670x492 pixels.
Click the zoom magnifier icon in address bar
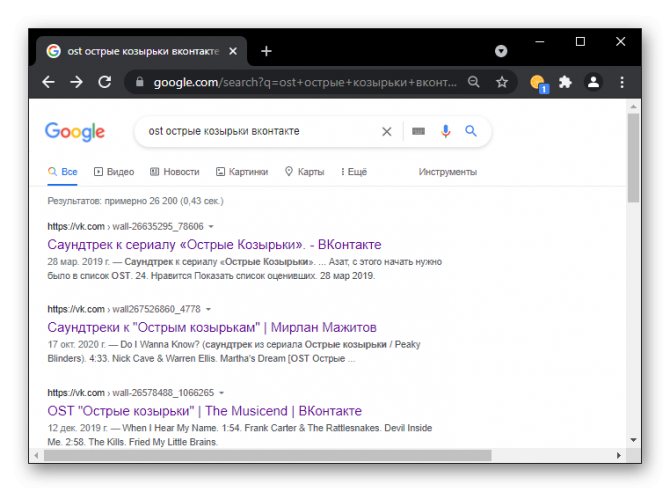(473, 82)
